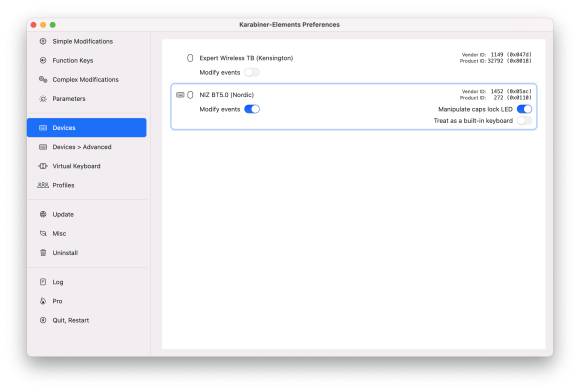The height and width of the screenshot is (392, 580).
Task: Click the Log document icon
Action: [43, 282]
